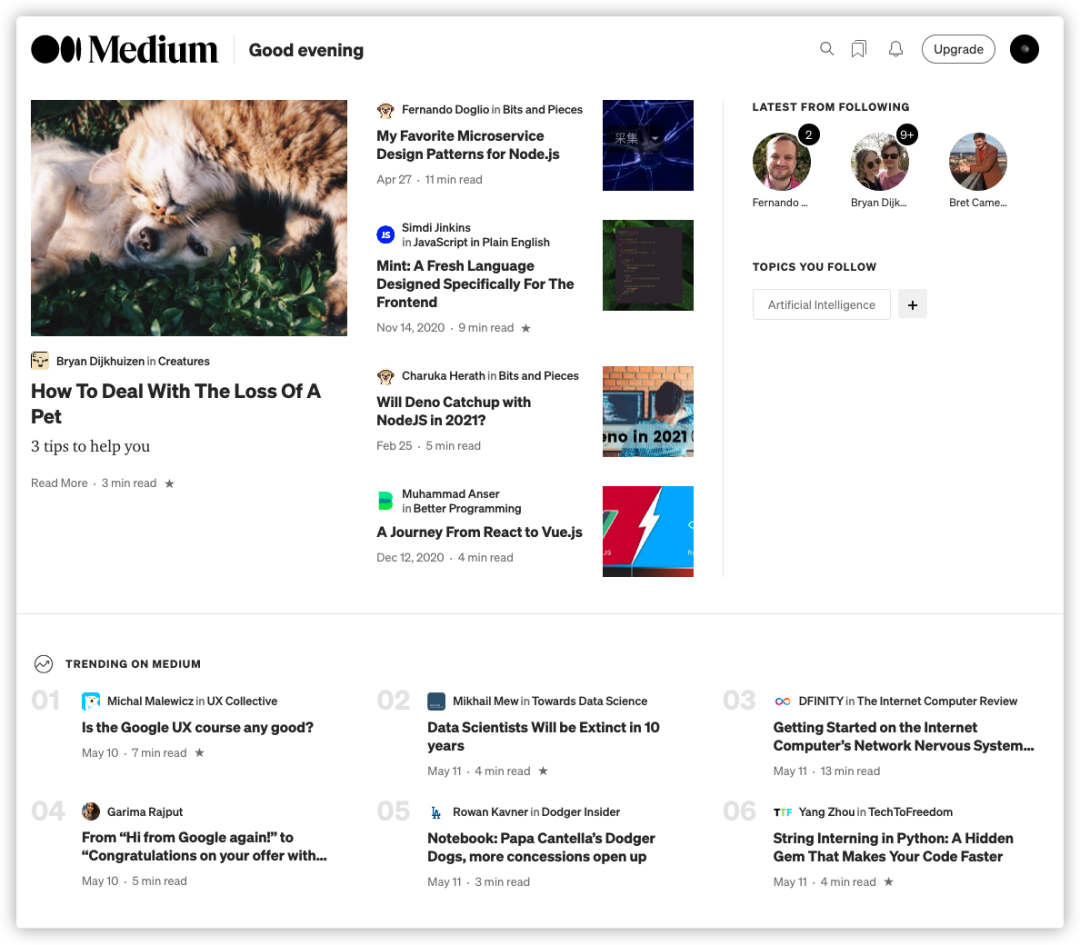Open the blue network thumbnail for Microservice article
This screenshot has height=945, width=1080.
648,145
